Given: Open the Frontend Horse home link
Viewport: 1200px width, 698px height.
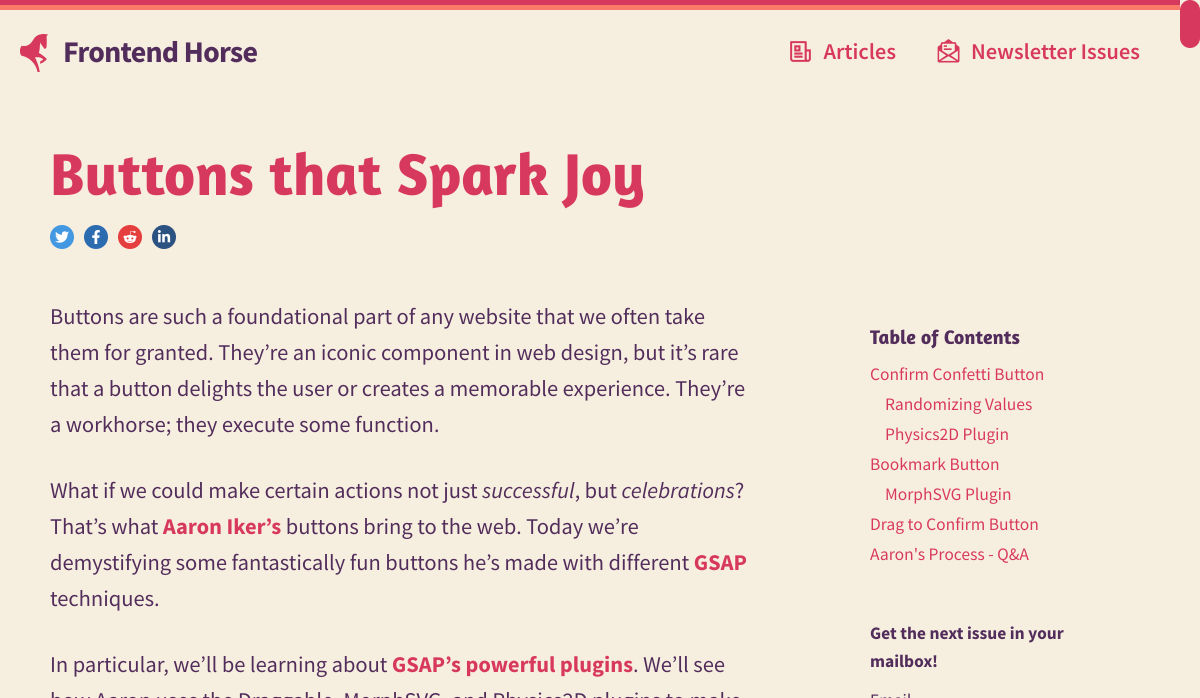Looking at the screenshot, I should (x=160, y=52).
